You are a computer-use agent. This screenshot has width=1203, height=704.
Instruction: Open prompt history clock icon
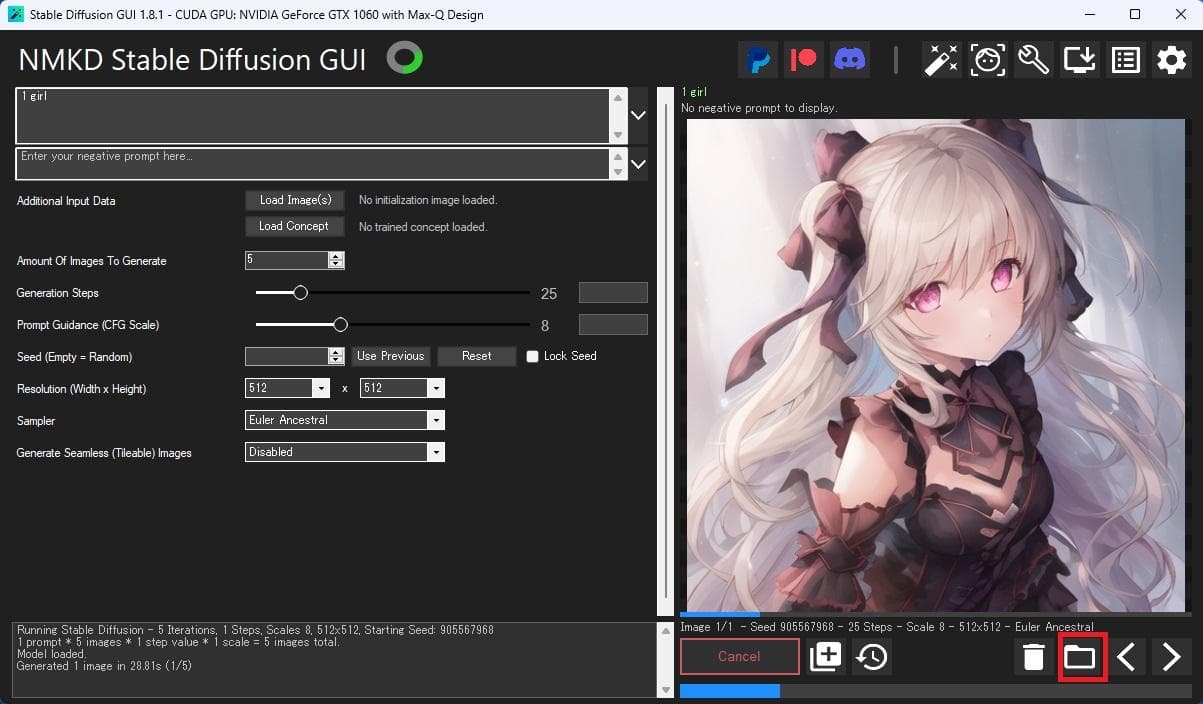(872, 657)
